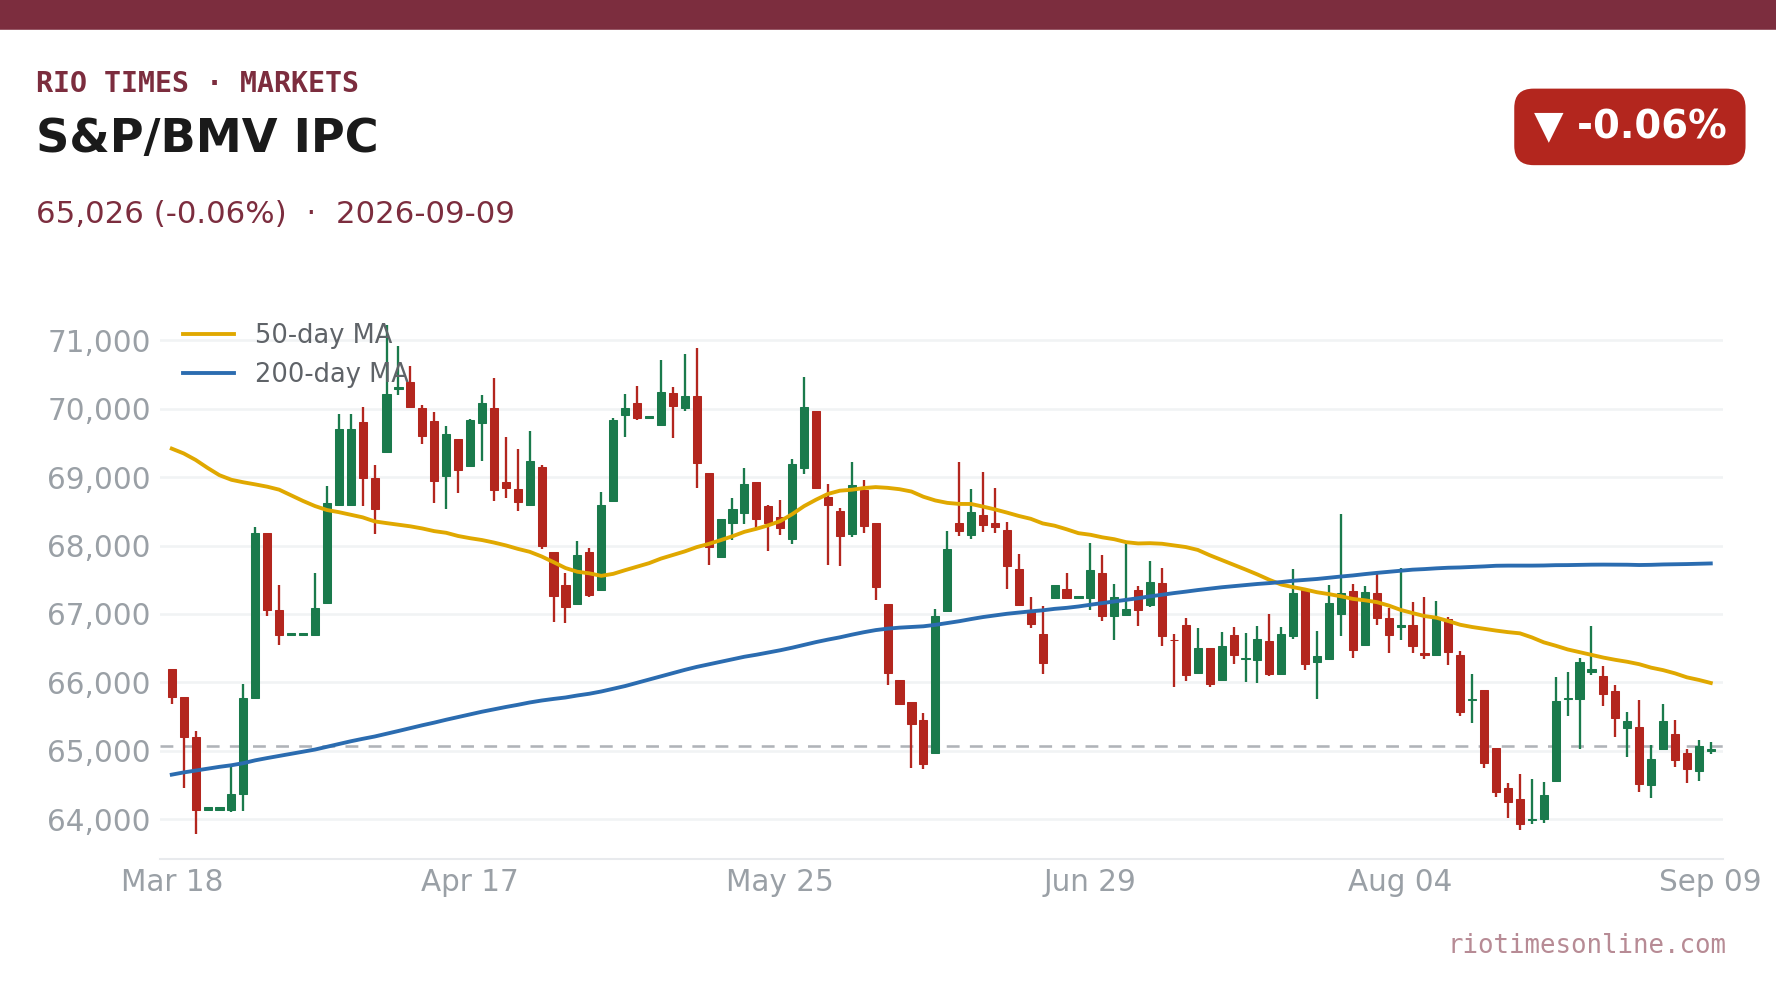Click the RIO TIMES · MARKETS header text

[197, 83]
